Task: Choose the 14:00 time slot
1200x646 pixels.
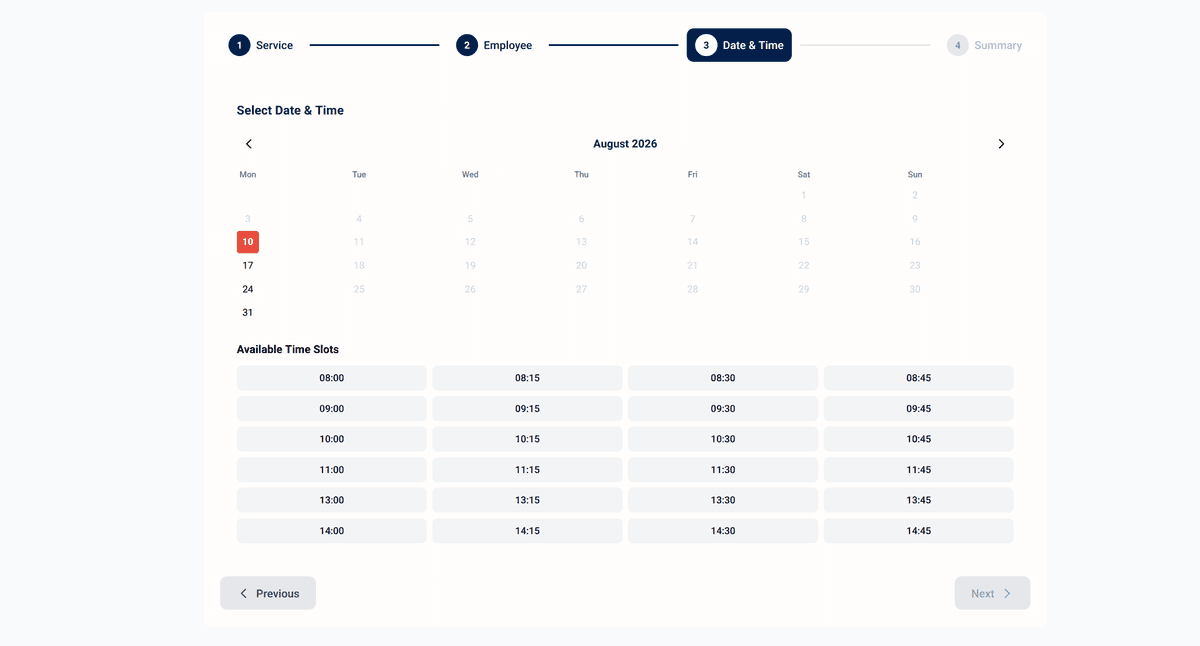Action: (332, 531)
